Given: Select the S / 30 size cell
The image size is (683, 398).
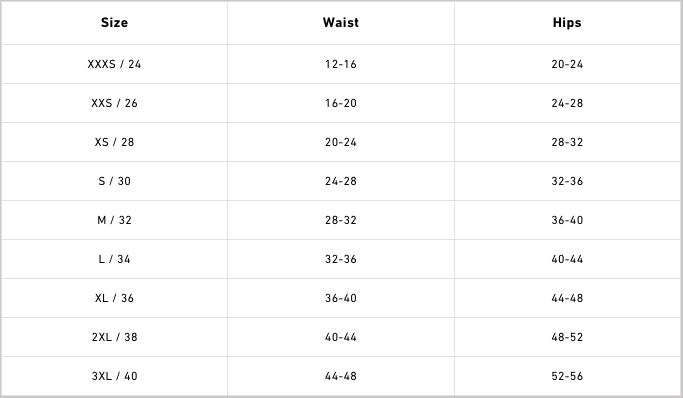Looking at the screenshot, I should pos(114,181).
